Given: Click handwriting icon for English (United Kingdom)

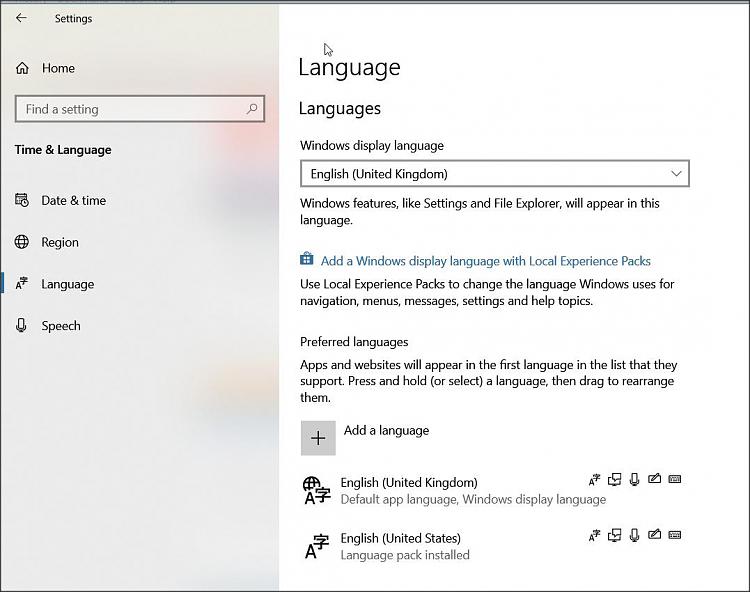Looking at the screenshot, I should point(654,478).
